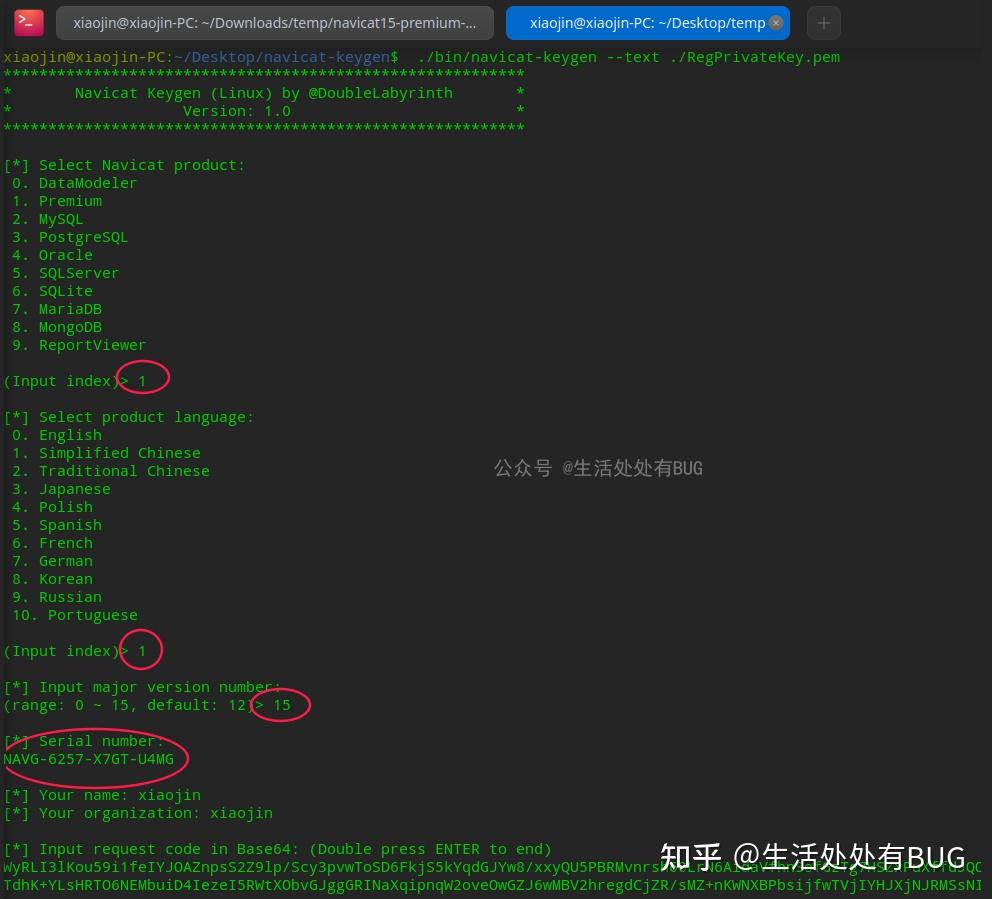Click the circled major version number 15
The height and width of the screenshot is (899, 992).
tap(282, 705)
